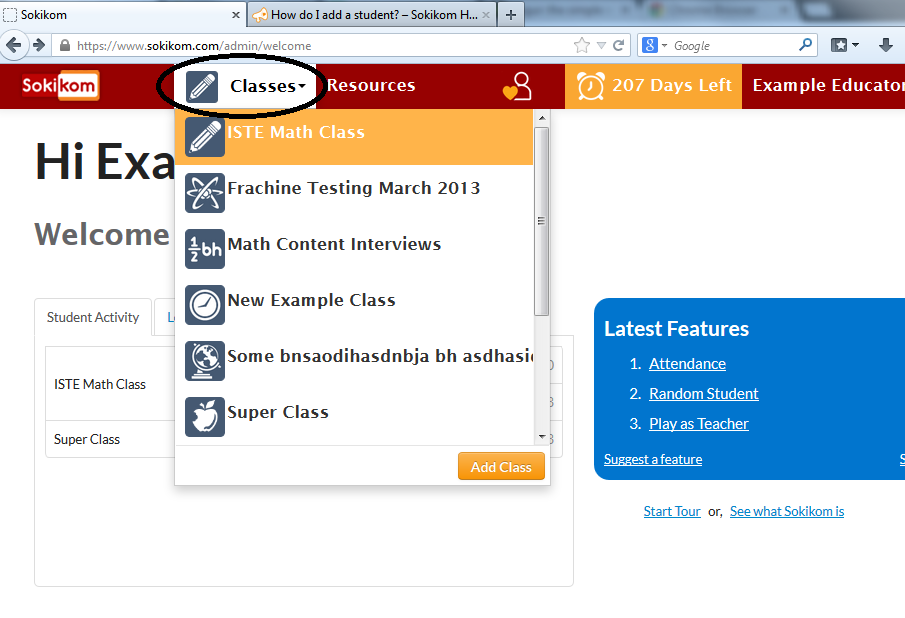The height and width of the screenshot is (618, 905).
Task: Click the 207 Days Left button
Action: tap(653, 86)
